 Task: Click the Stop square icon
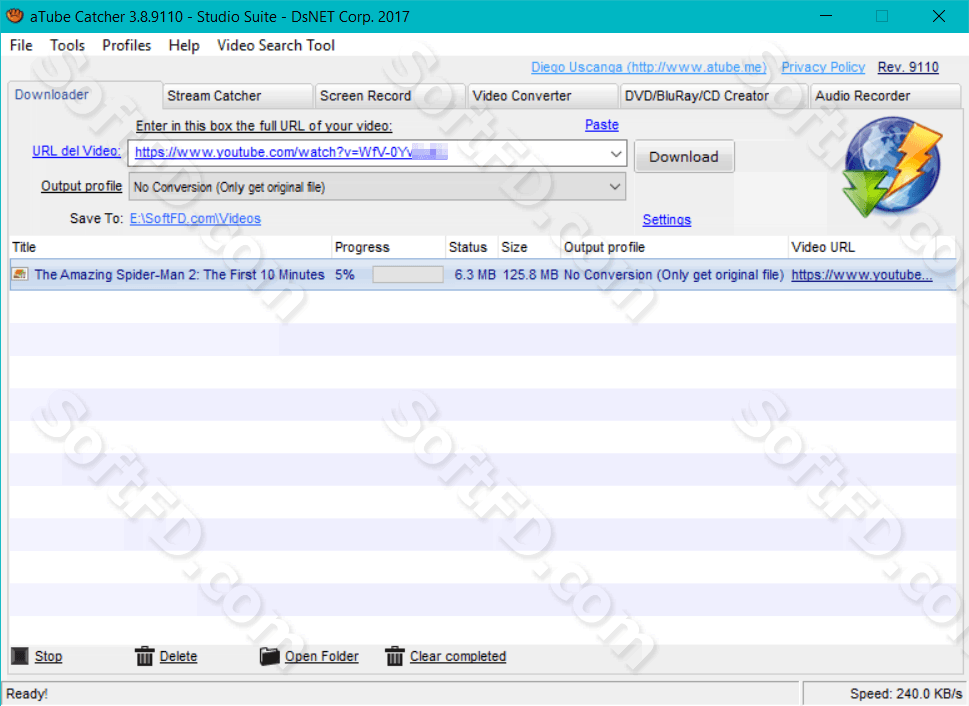click(x=20, y=656)
